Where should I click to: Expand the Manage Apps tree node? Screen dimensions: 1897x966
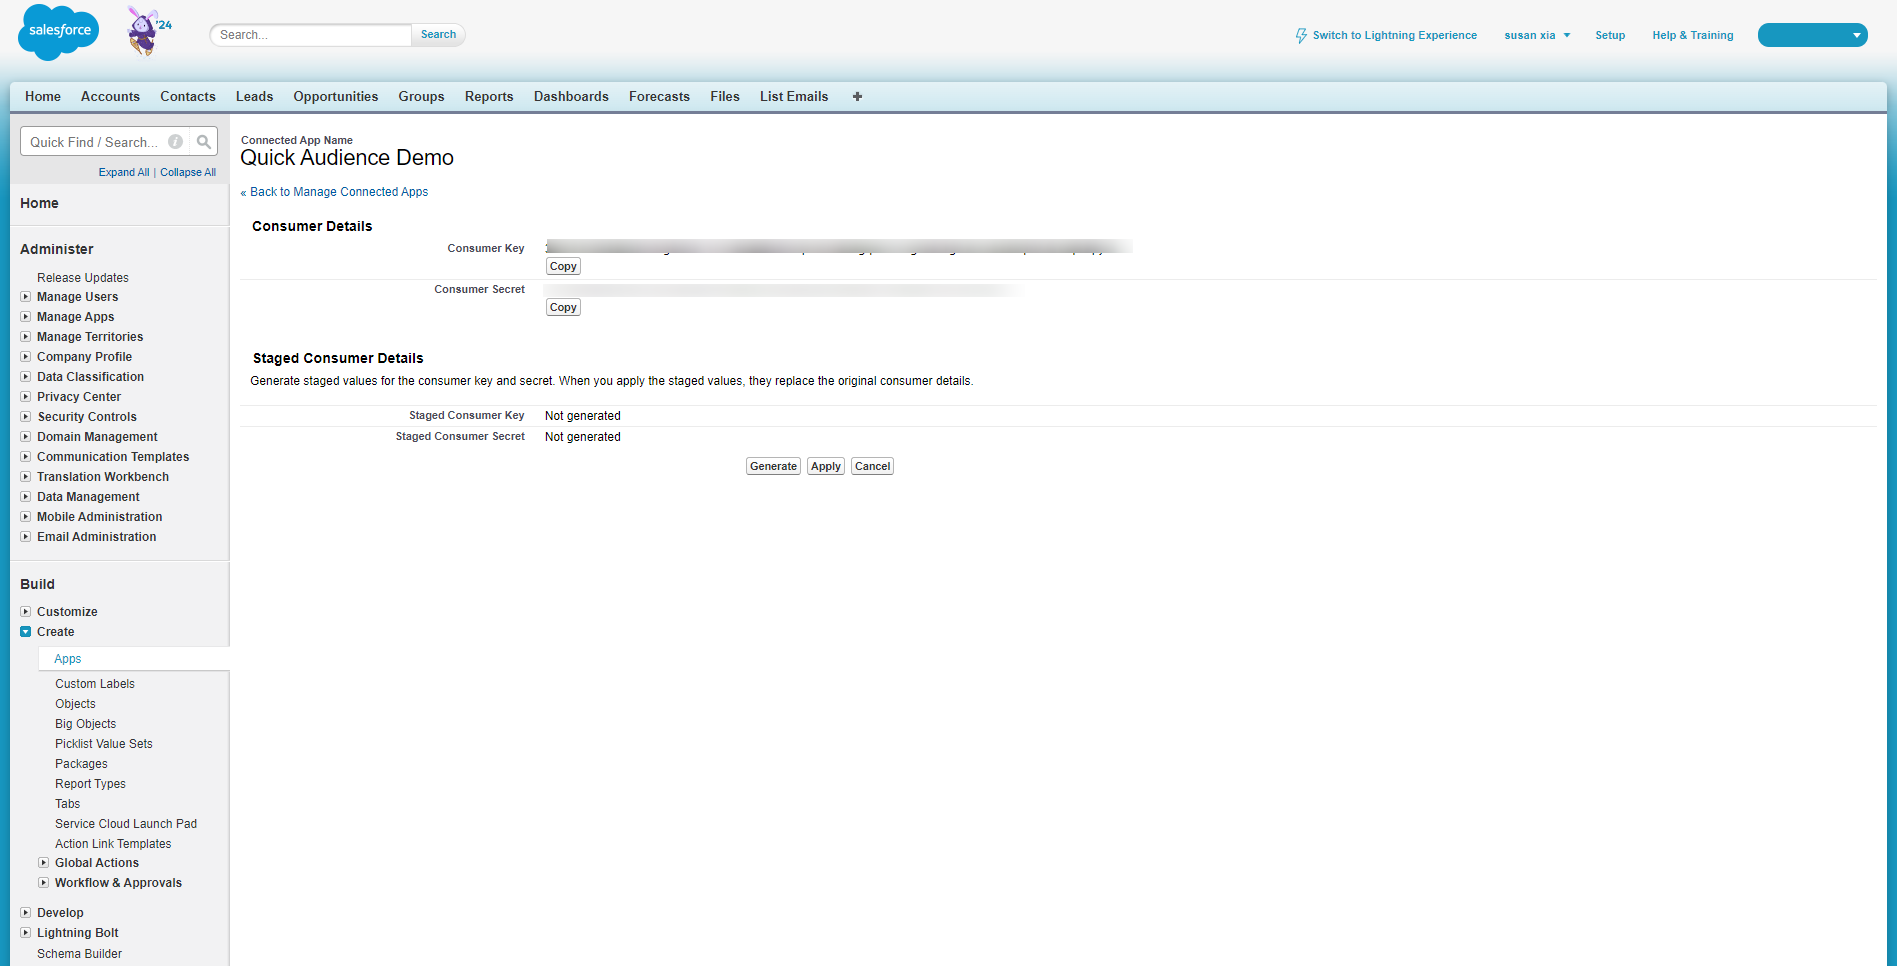[26, 317]
